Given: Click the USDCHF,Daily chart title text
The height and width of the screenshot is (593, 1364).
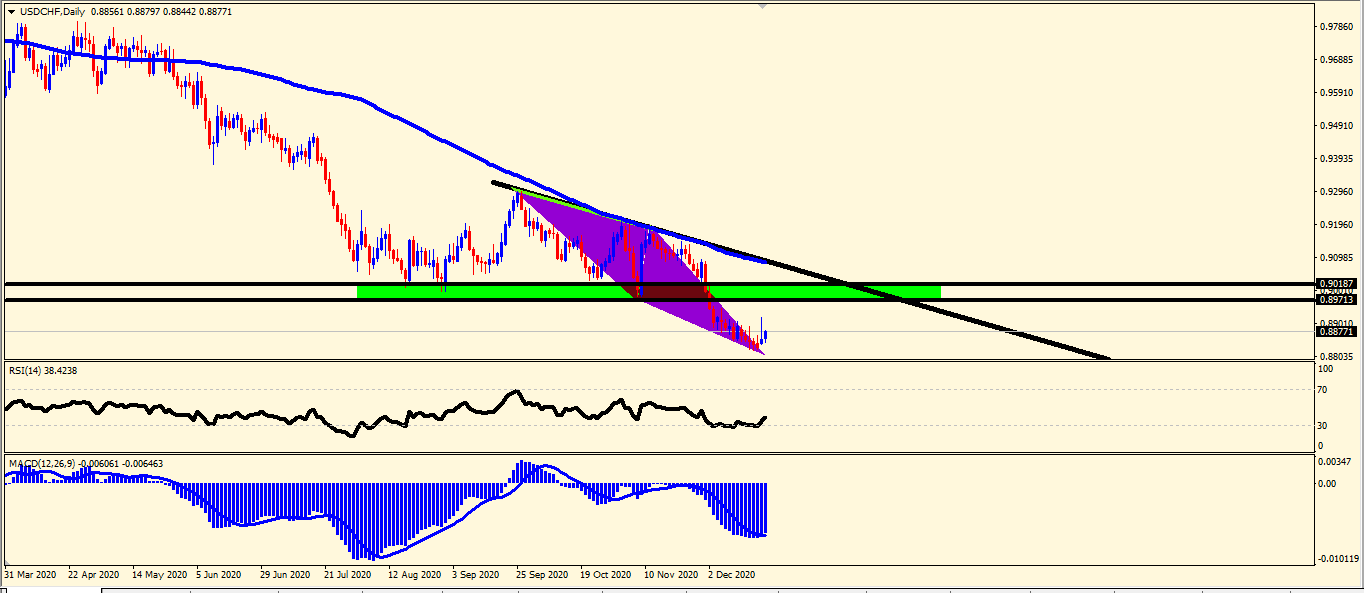Looking at the screenshot, I should point(52,11).
